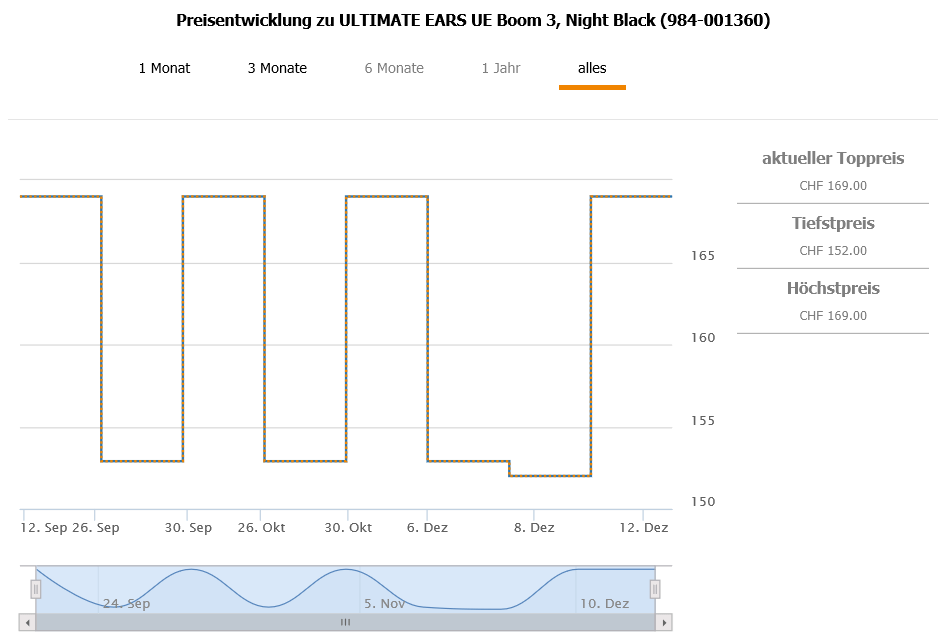
Task: Click the Tiefstpreis value CHF 152.00
Action: coord(833,251)
